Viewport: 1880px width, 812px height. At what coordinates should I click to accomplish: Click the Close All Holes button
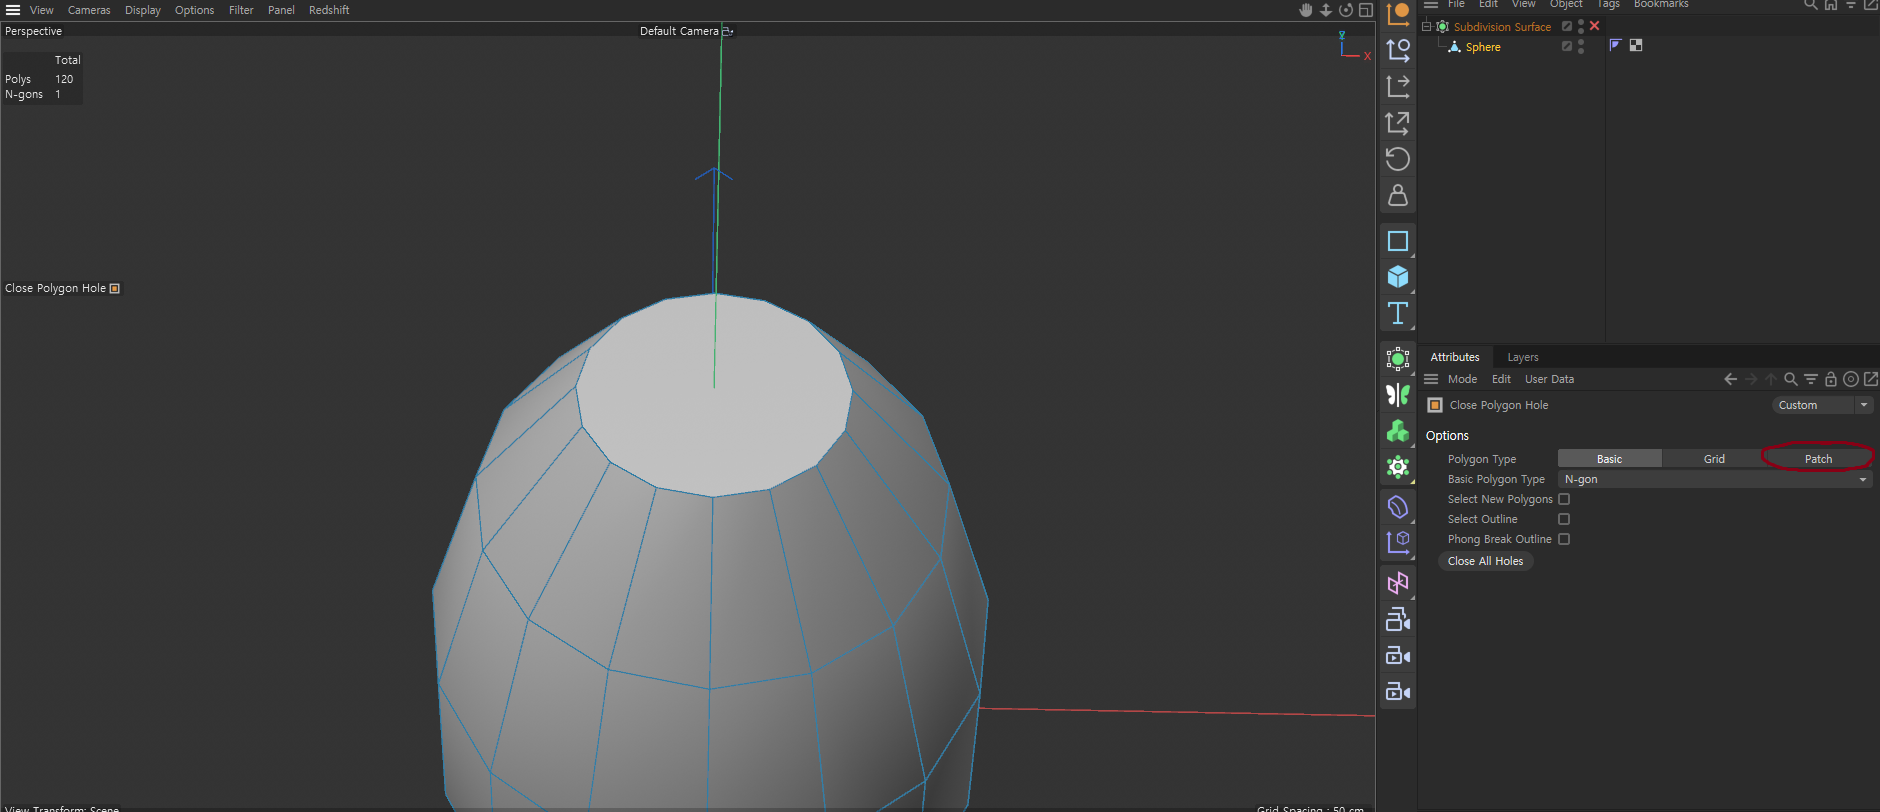tap(1485, 561)
